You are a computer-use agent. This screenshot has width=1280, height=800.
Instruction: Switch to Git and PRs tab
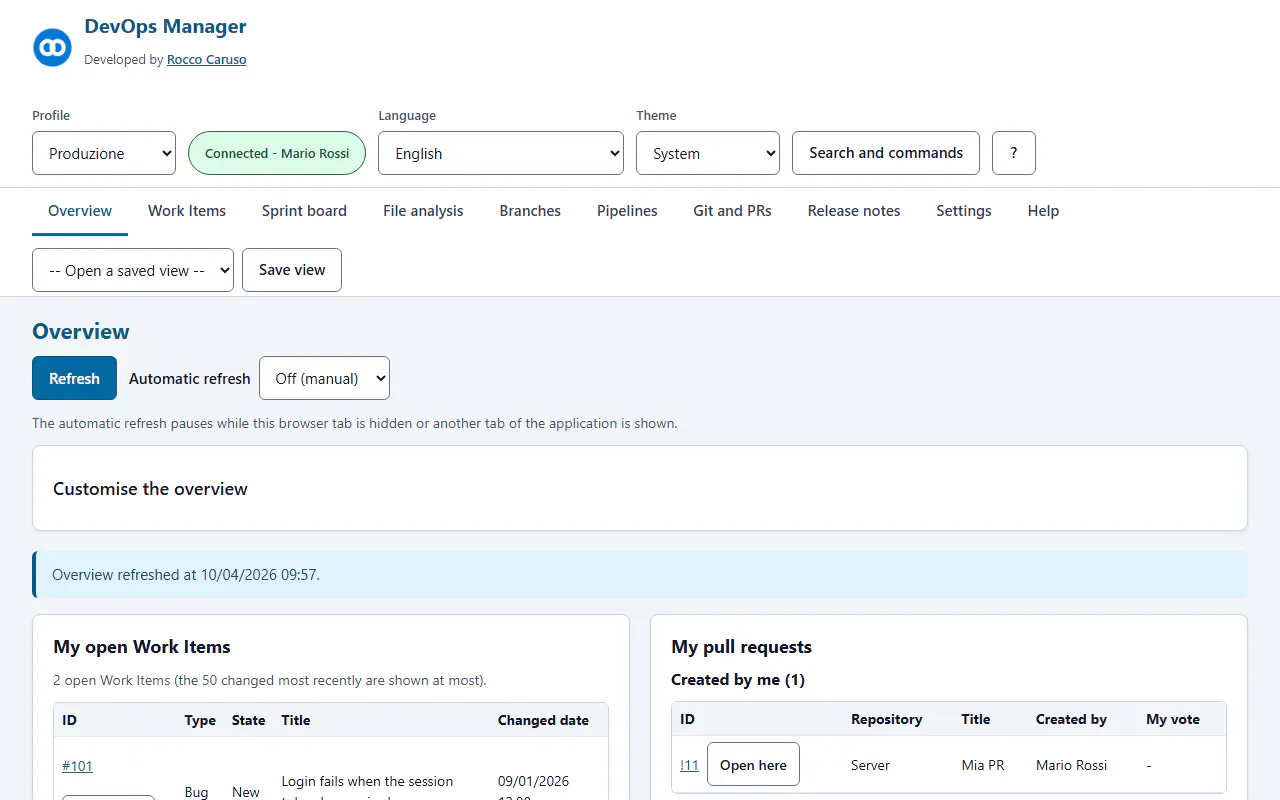pyautogui.click(x=732, y=211)
